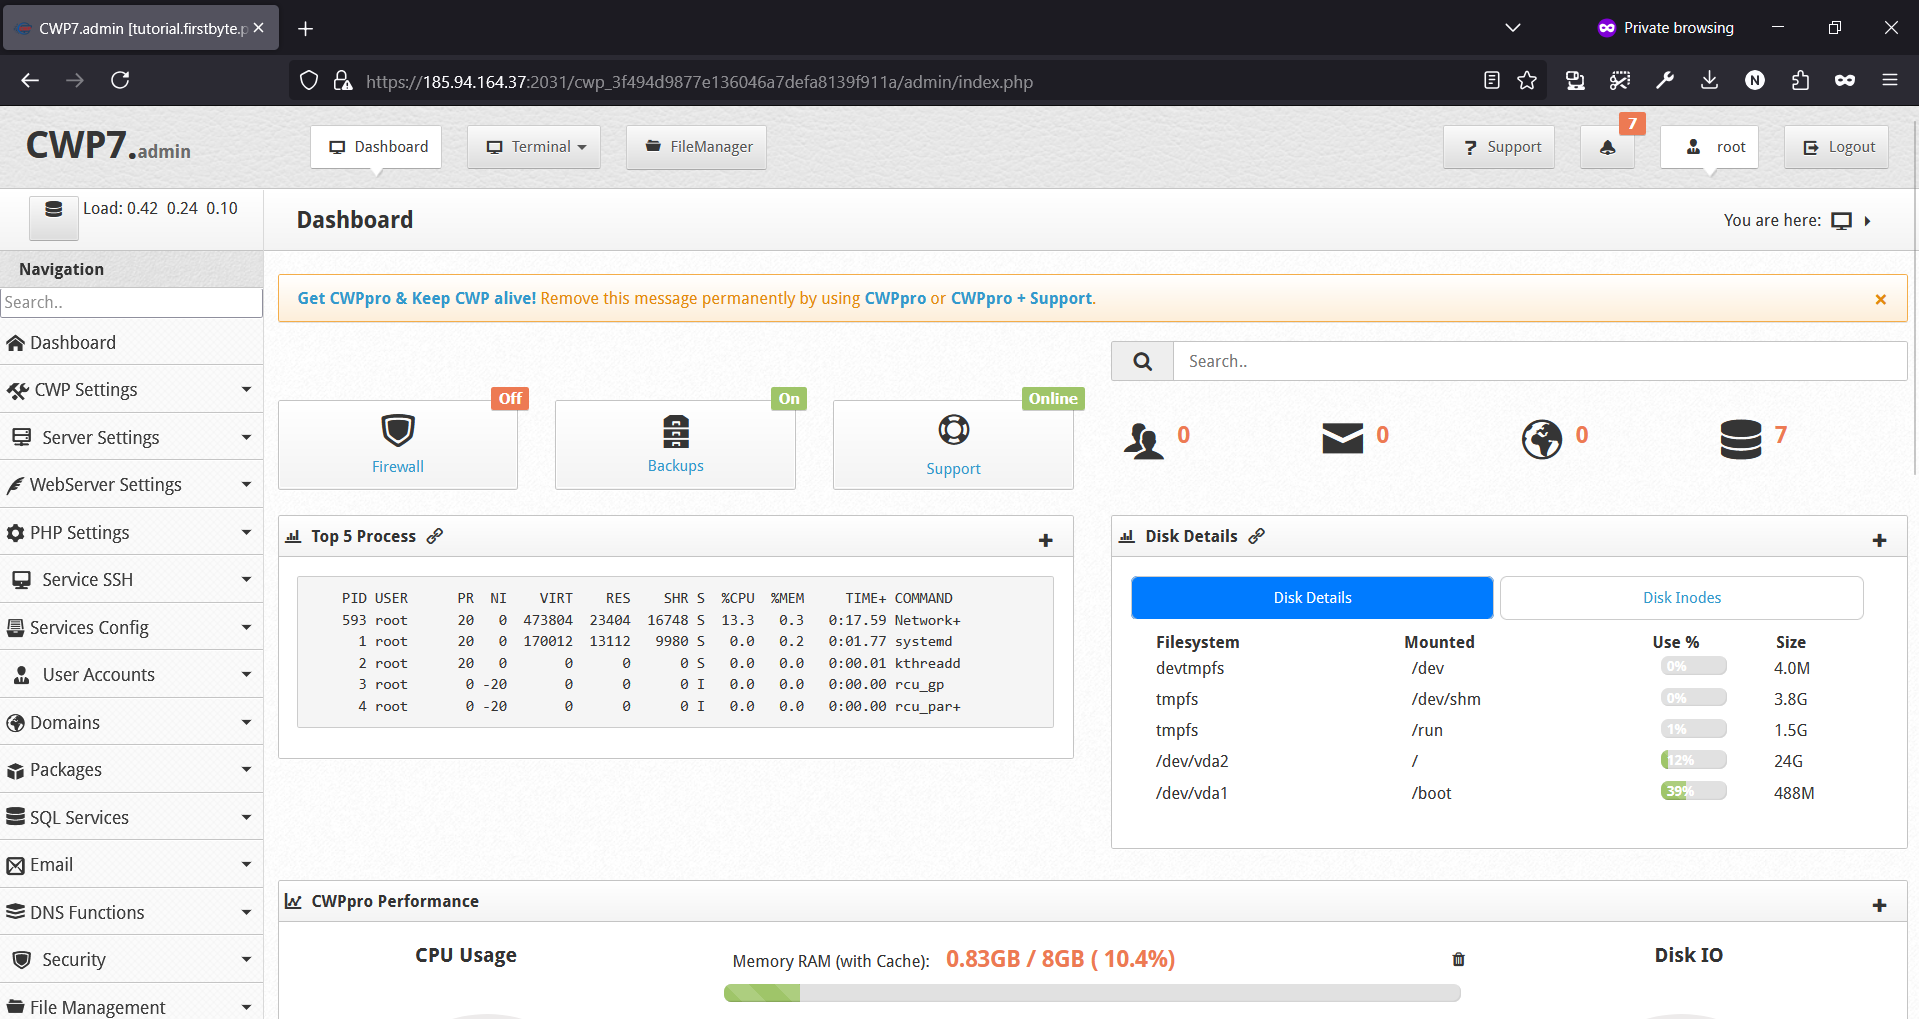Click the Backups icon

[675, 432]
